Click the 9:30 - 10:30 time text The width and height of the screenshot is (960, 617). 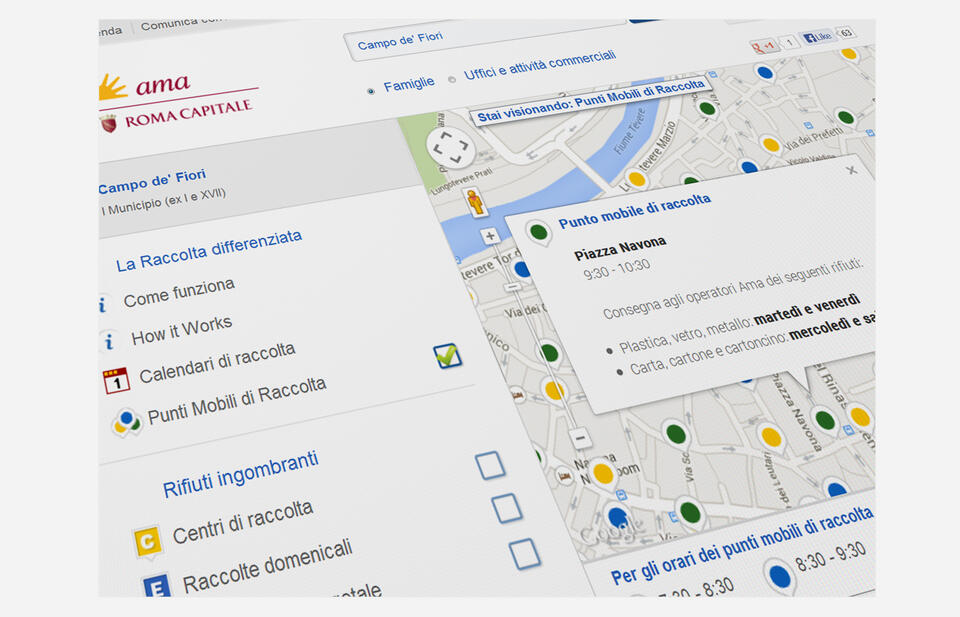pyautogui.click(x=617, y=269)
